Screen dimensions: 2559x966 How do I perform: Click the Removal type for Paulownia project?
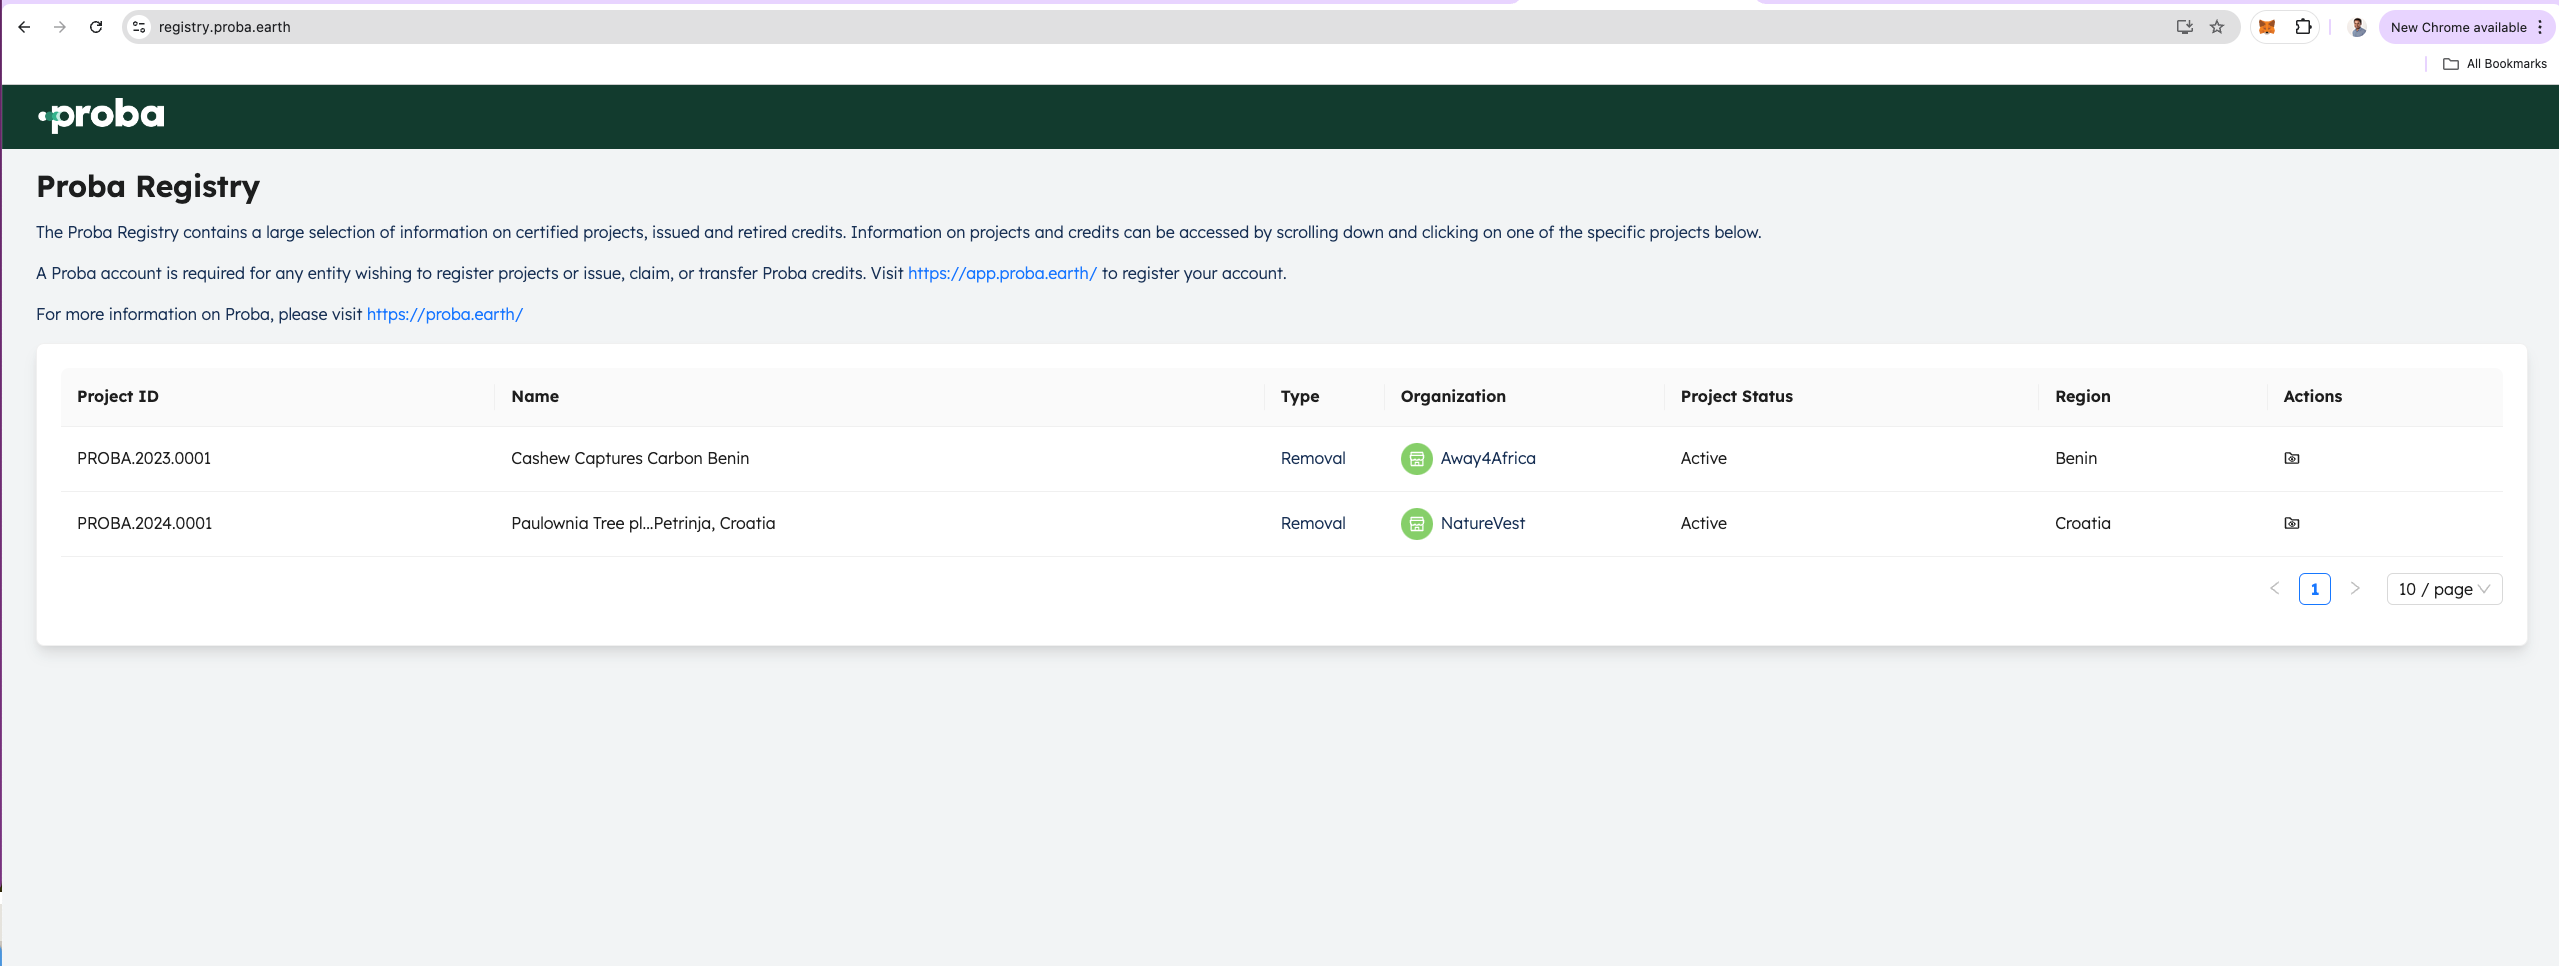pyautogui.click(x=1312, y=524)
